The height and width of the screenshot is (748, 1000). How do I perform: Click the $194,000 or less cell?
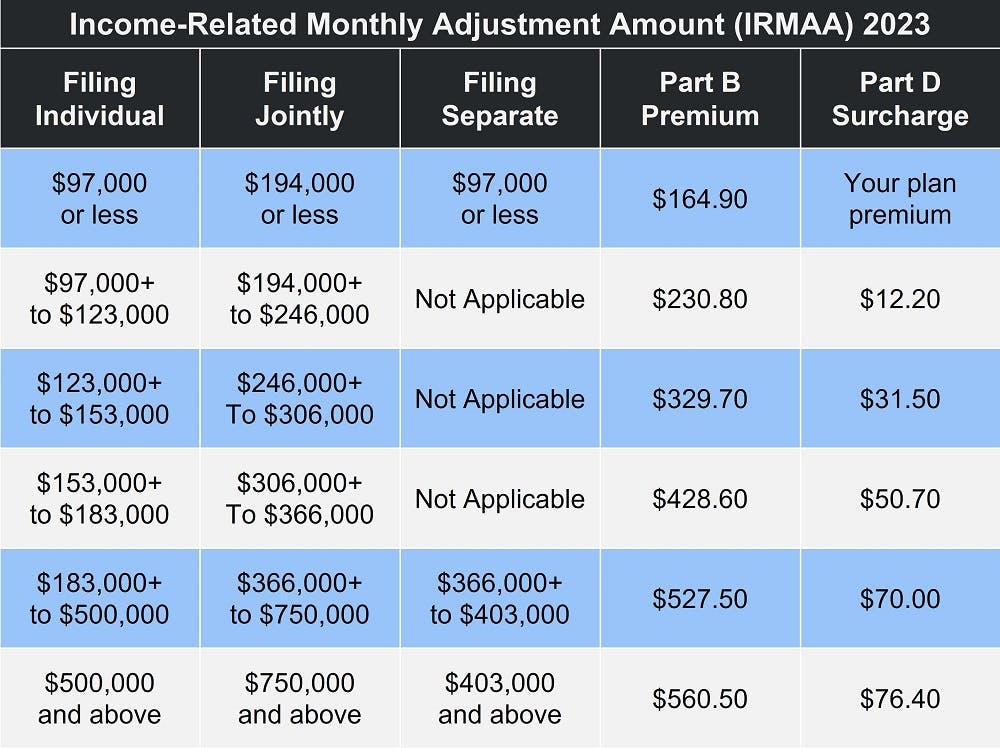tap(300, 199)
